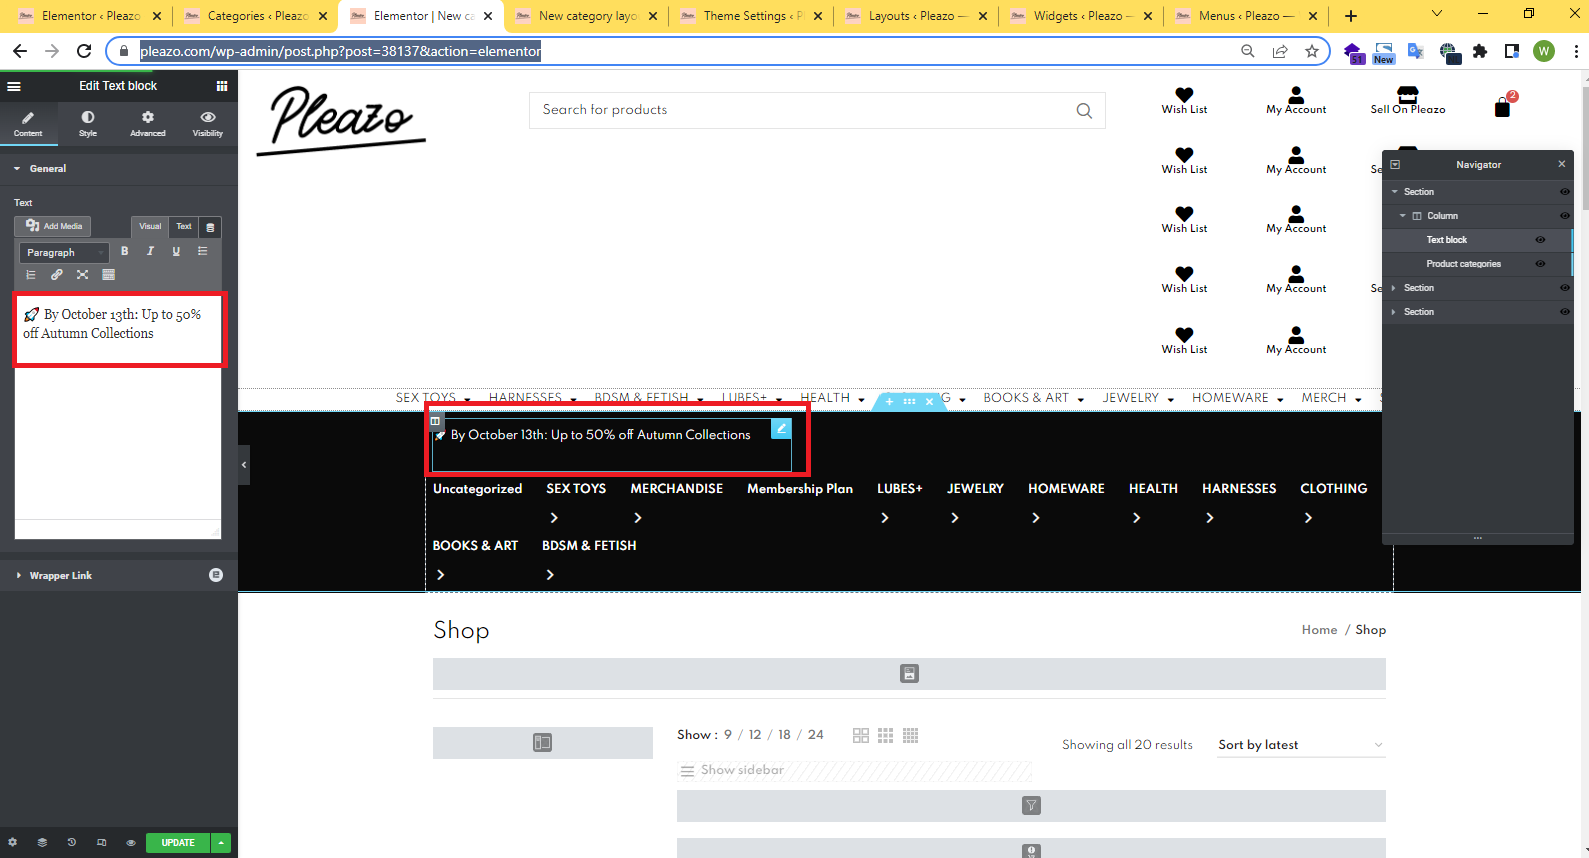Toggle visibility of third Section in Navigator
The width and height of the screenshot is (1589, 858).
1565,312
